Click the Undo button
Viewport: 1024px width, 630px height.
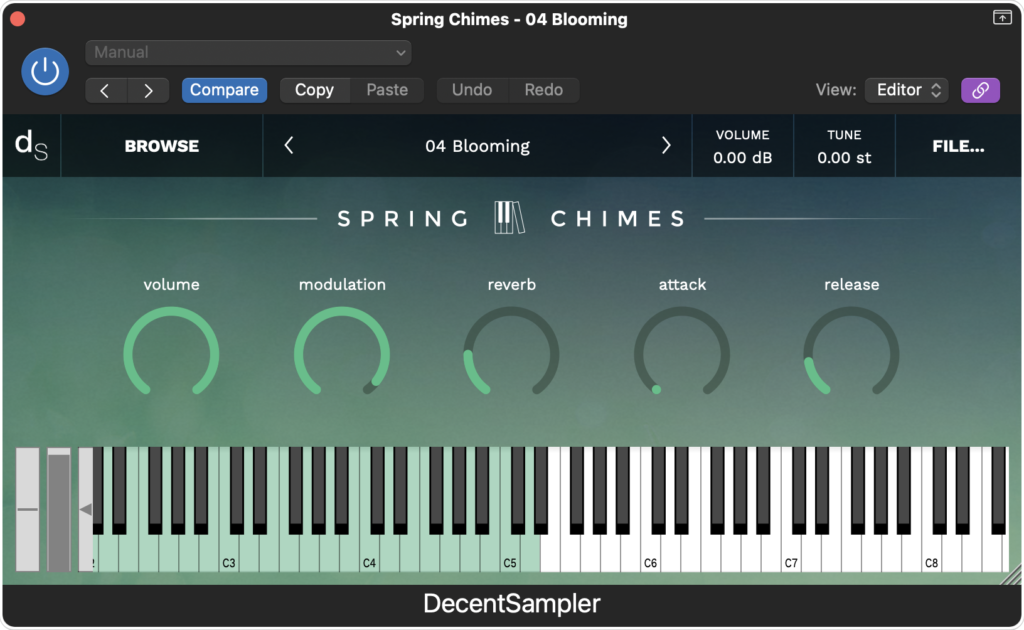472,90
